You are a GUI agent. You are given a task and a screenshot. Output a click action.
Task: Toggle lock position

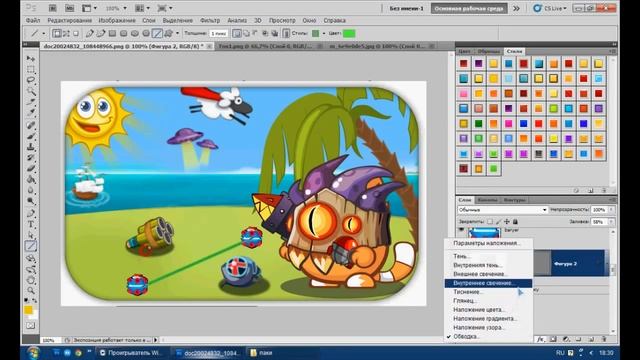[507, 222]
